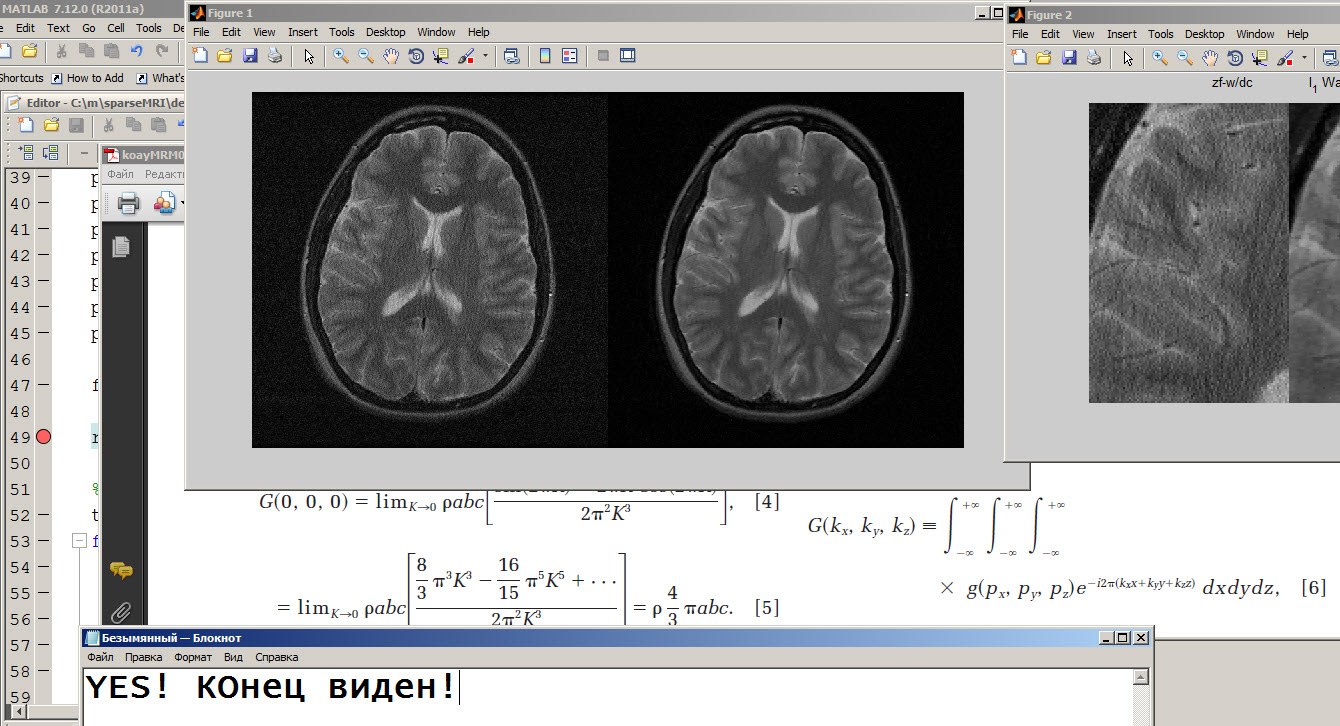Viewport: 1340px width, 726px height.
Task: Open the Desktop menu in Figure 2
Action: pyautogui.click(x=1204, y=34)
